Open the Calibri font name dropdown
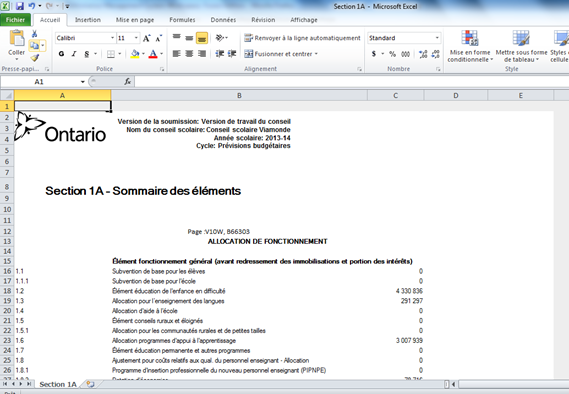This screenshot has width=569, height=394. click(x=112, y=38)
